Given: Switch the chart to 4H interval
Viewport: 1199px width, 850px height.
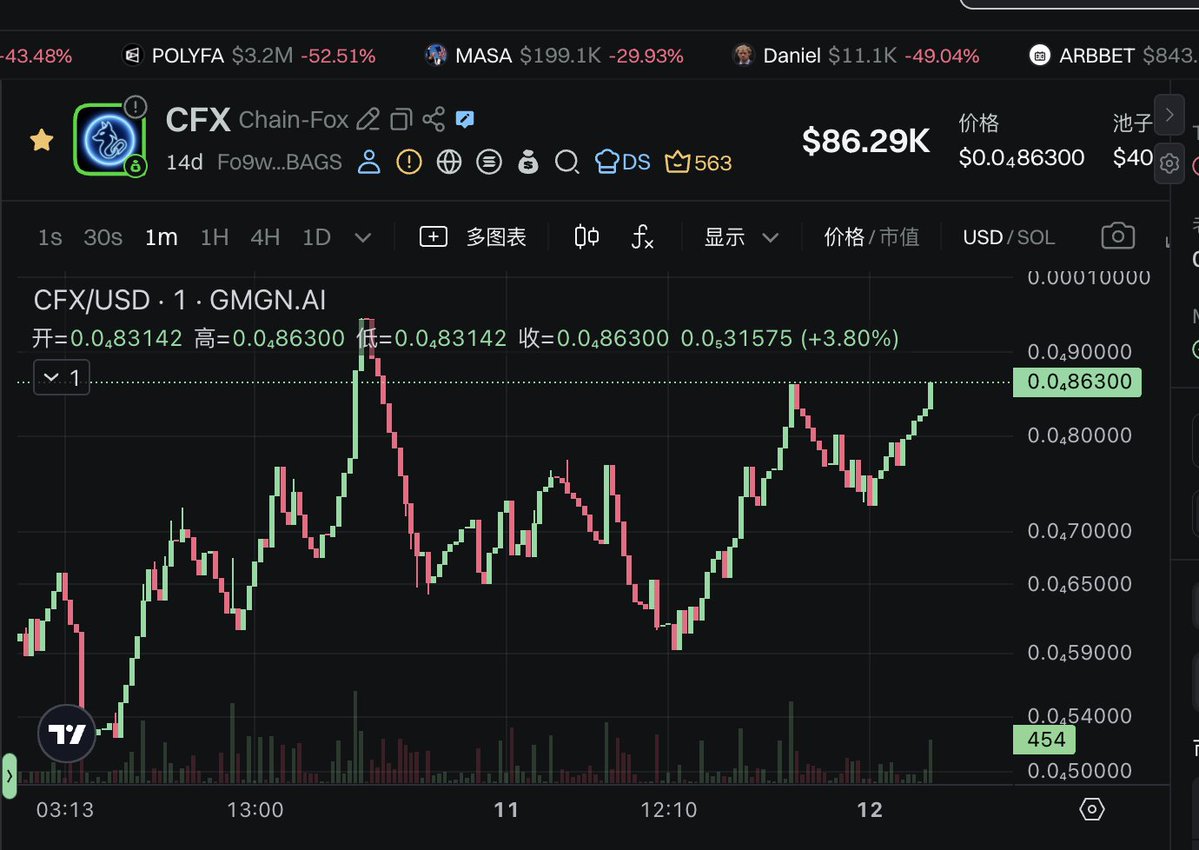Looking at the screenshot, I should [x=265, y=238].
